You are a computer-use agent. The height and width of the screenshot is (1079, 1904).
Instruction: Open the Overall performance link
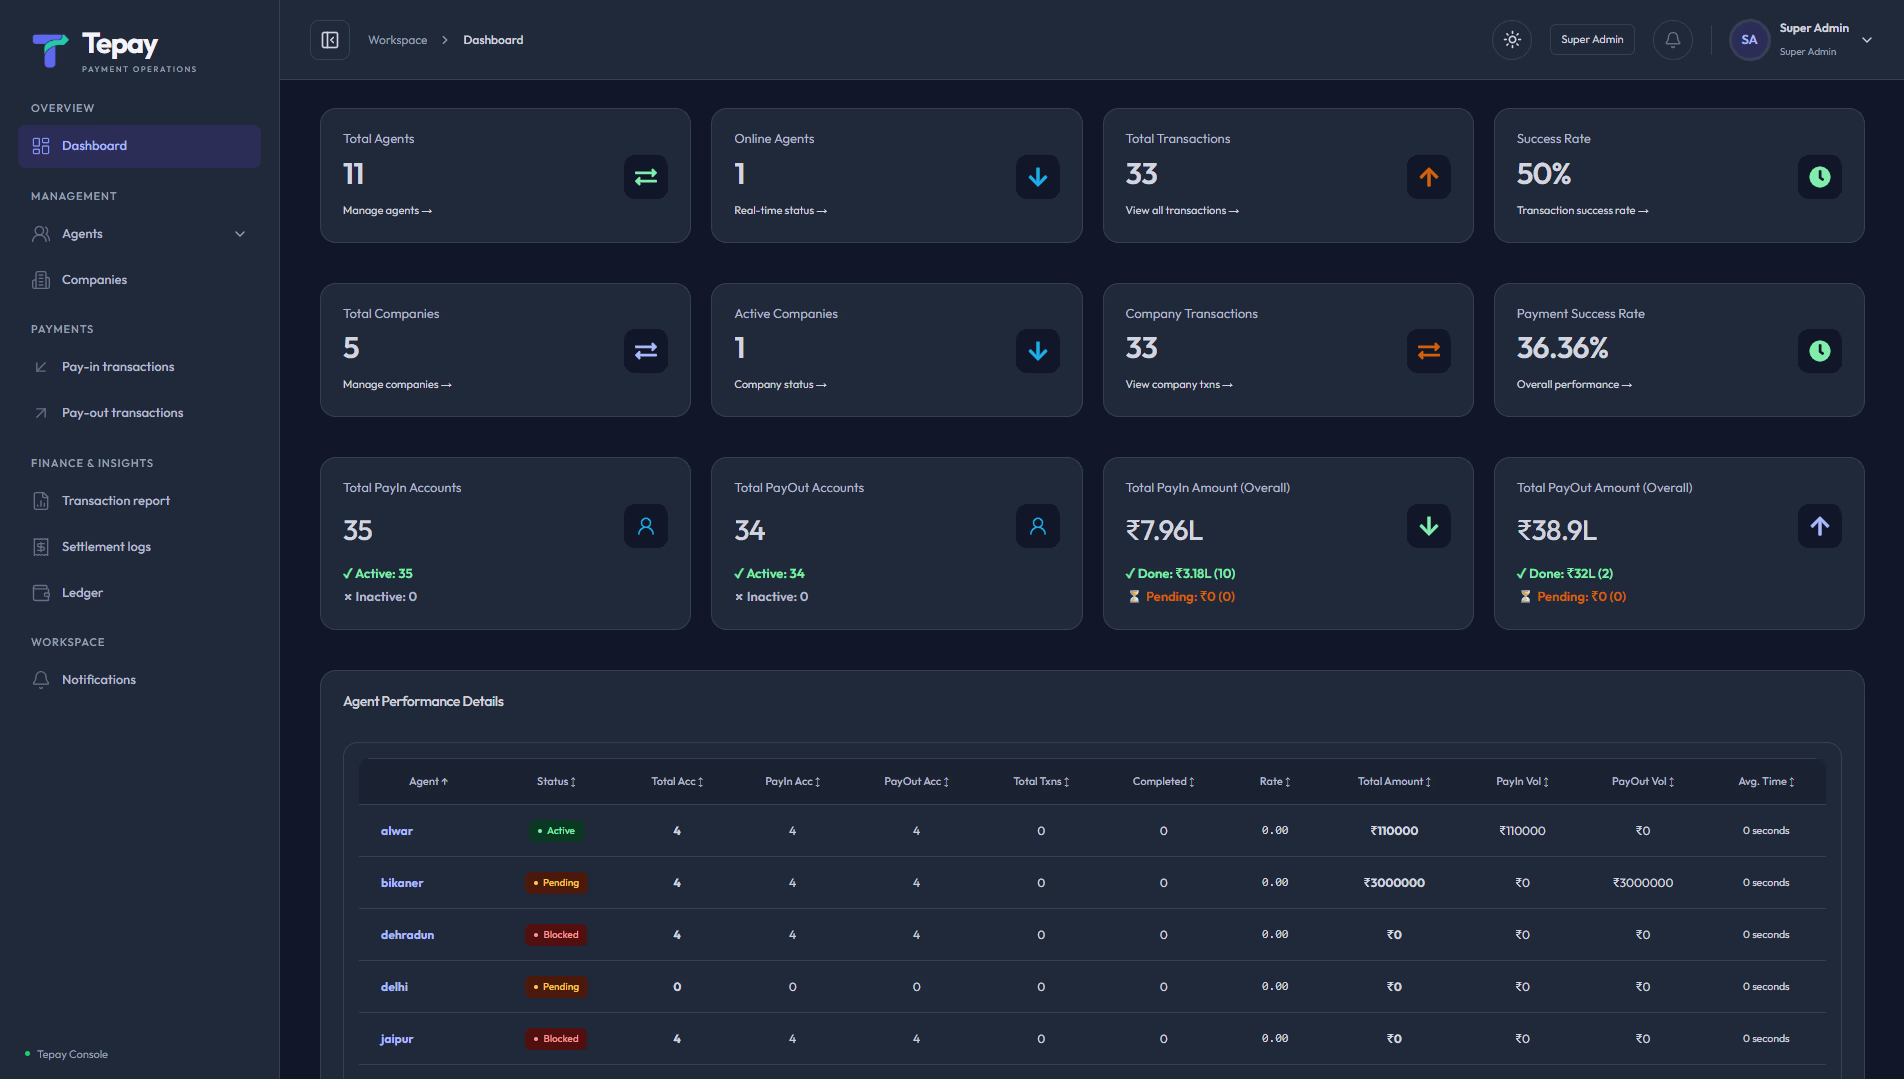[1574, 385]
